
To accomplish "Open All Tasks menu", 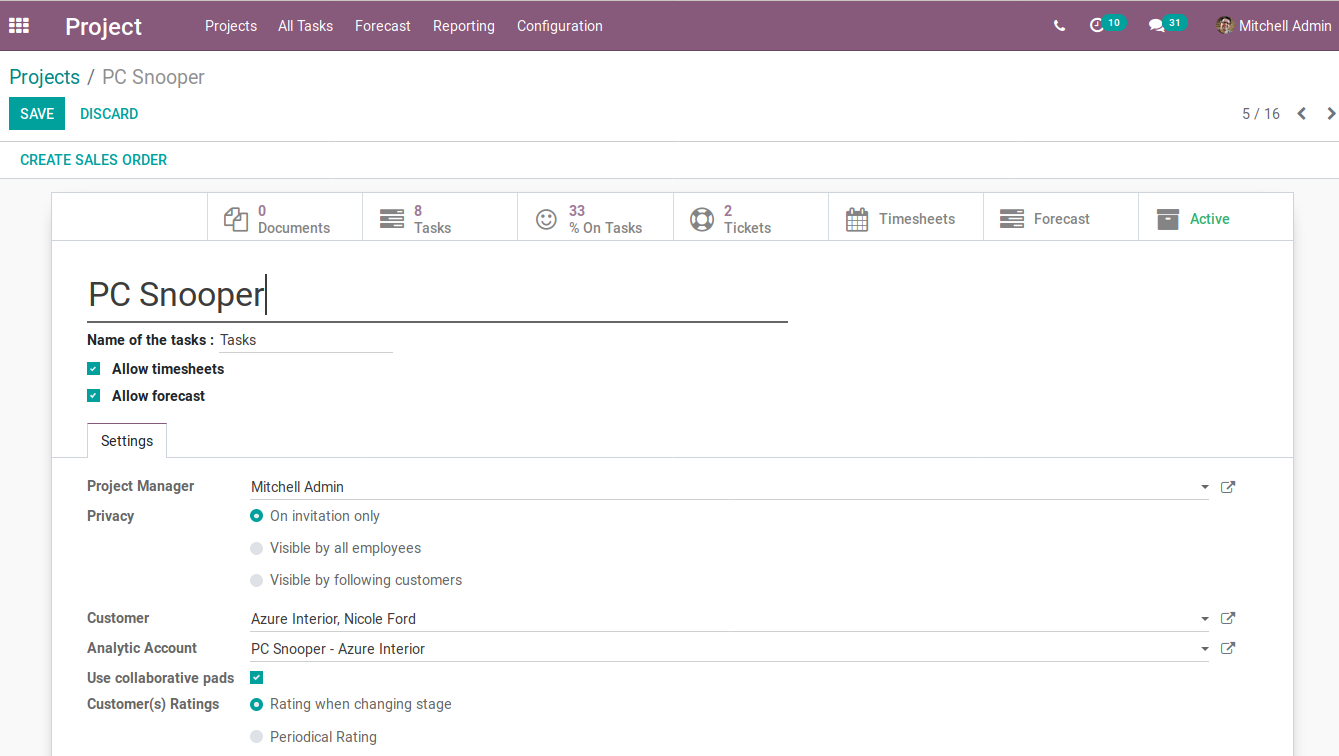I will [x=306, y=26].
